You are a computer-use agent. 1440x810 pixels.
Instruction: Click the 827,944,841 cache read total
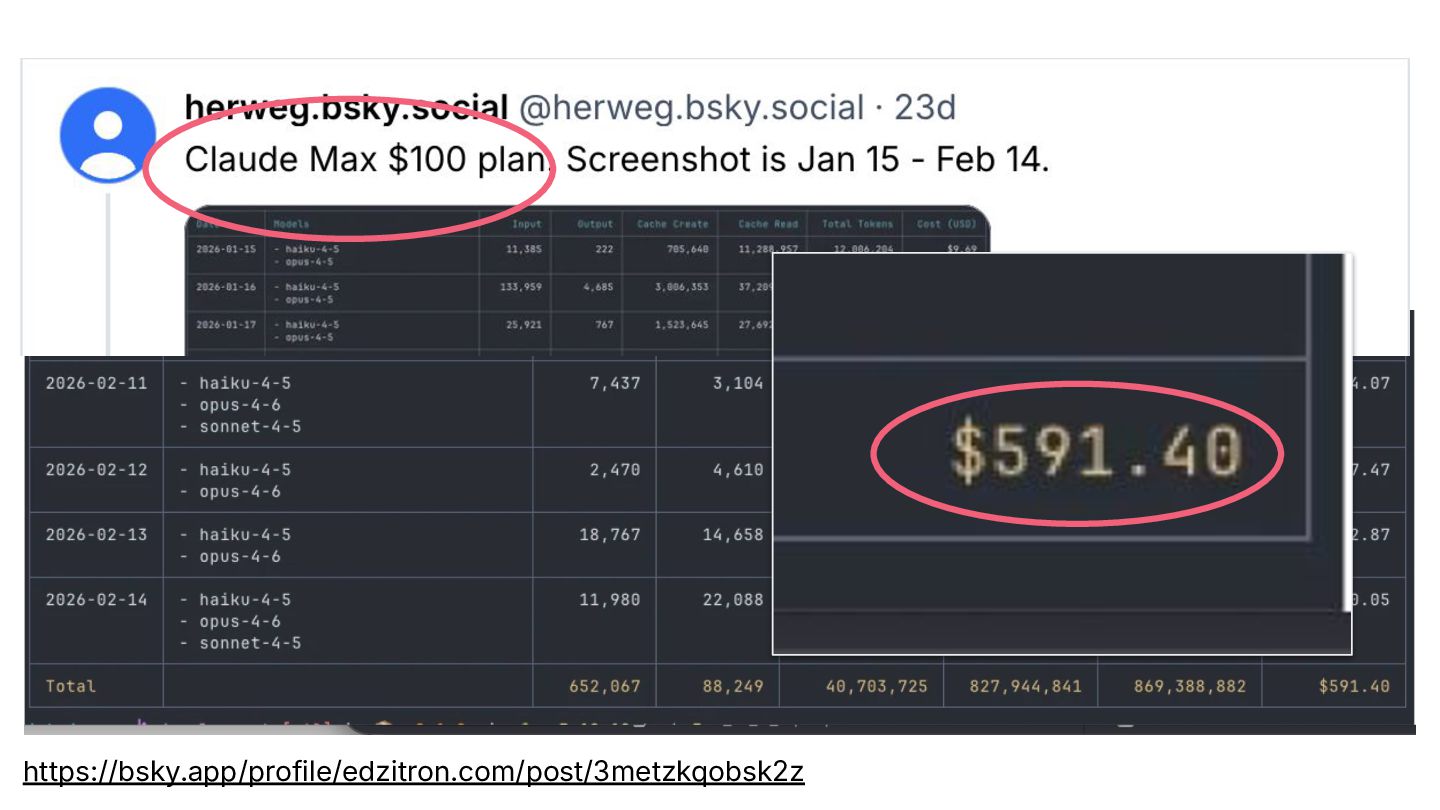[x=1025, y=686]
